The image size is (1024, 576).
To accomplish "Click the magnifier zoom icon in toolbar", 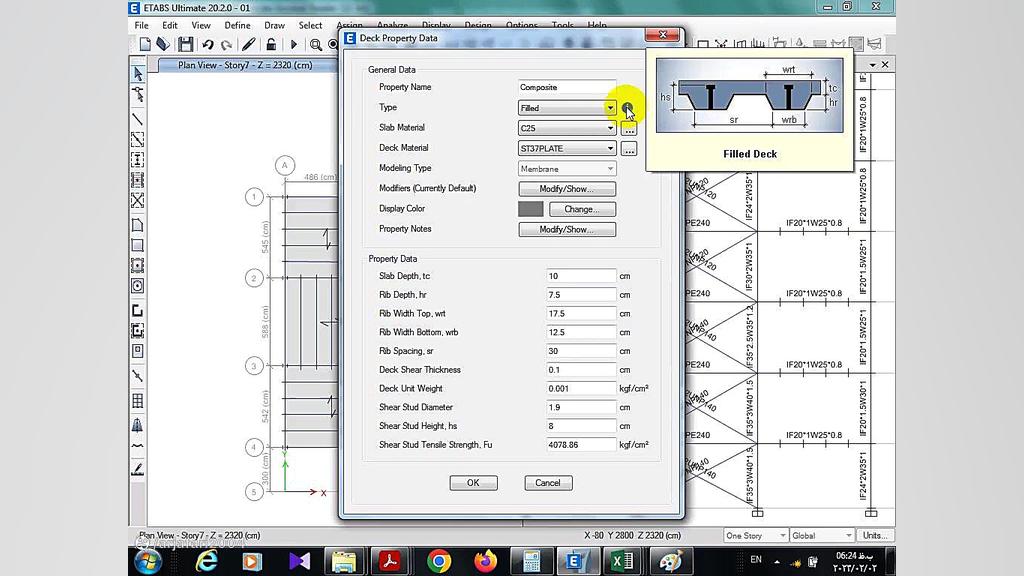I will (315, 44).
